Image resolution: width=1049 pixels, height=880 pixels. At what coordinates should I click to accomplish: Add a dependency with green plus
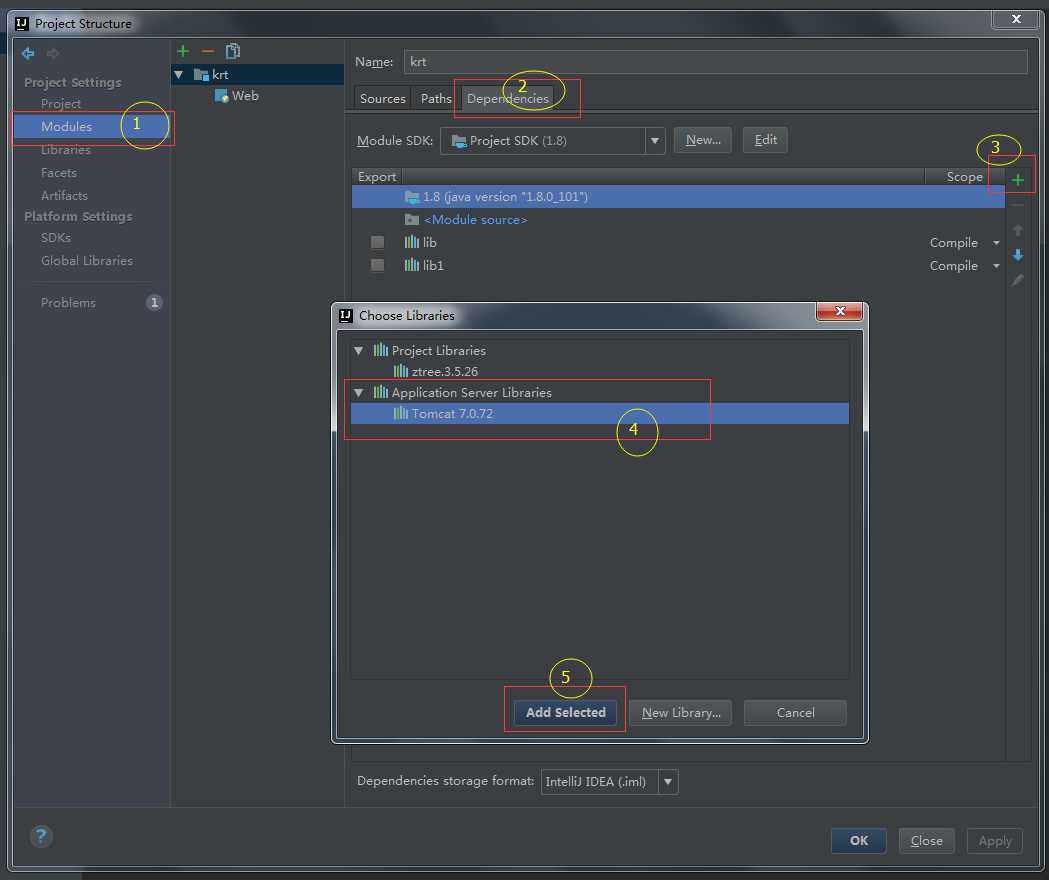tap(1018, 179)
